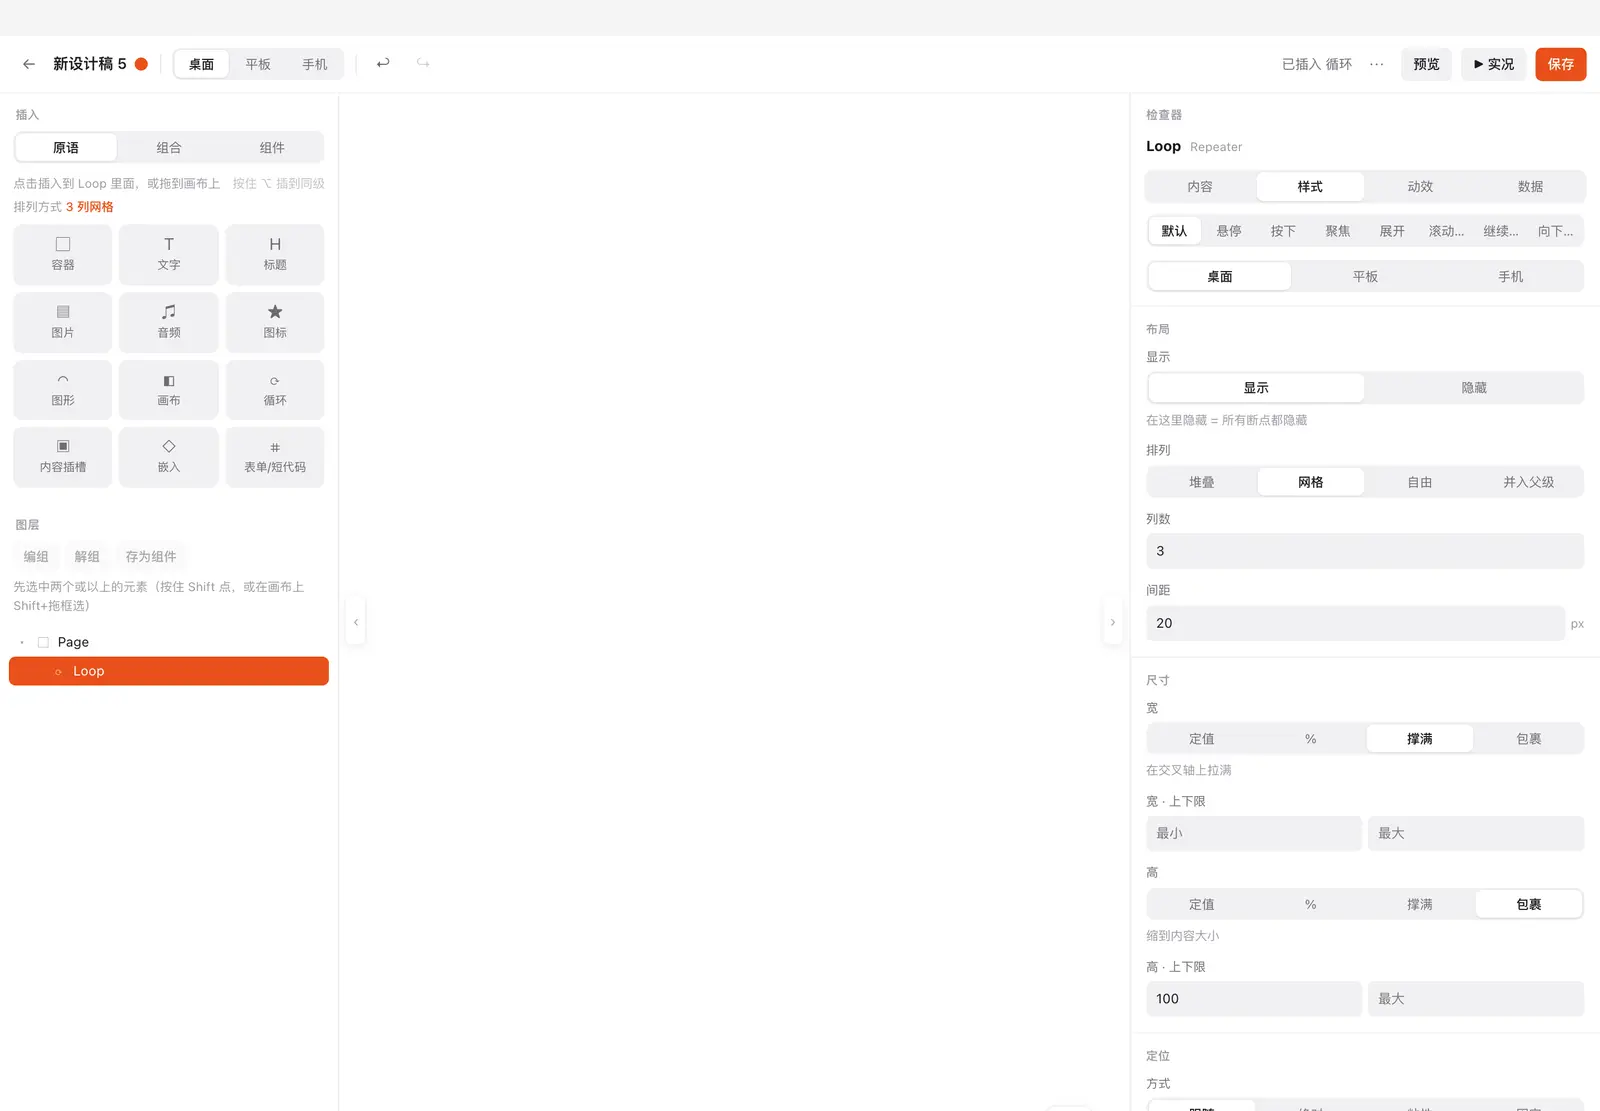Insert a 内容插槽 content slot
1600x1111 pixels.
click(x=63, y=457)
